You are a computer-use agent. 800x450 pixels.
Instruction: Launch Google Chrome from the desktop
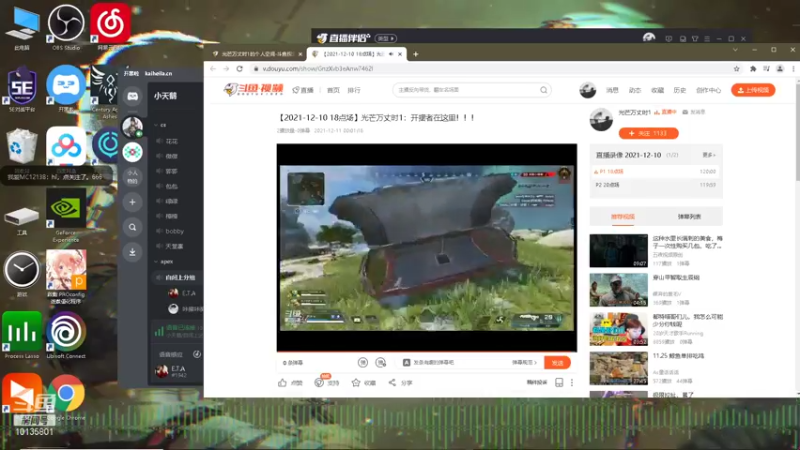click(x=66, y=395)
